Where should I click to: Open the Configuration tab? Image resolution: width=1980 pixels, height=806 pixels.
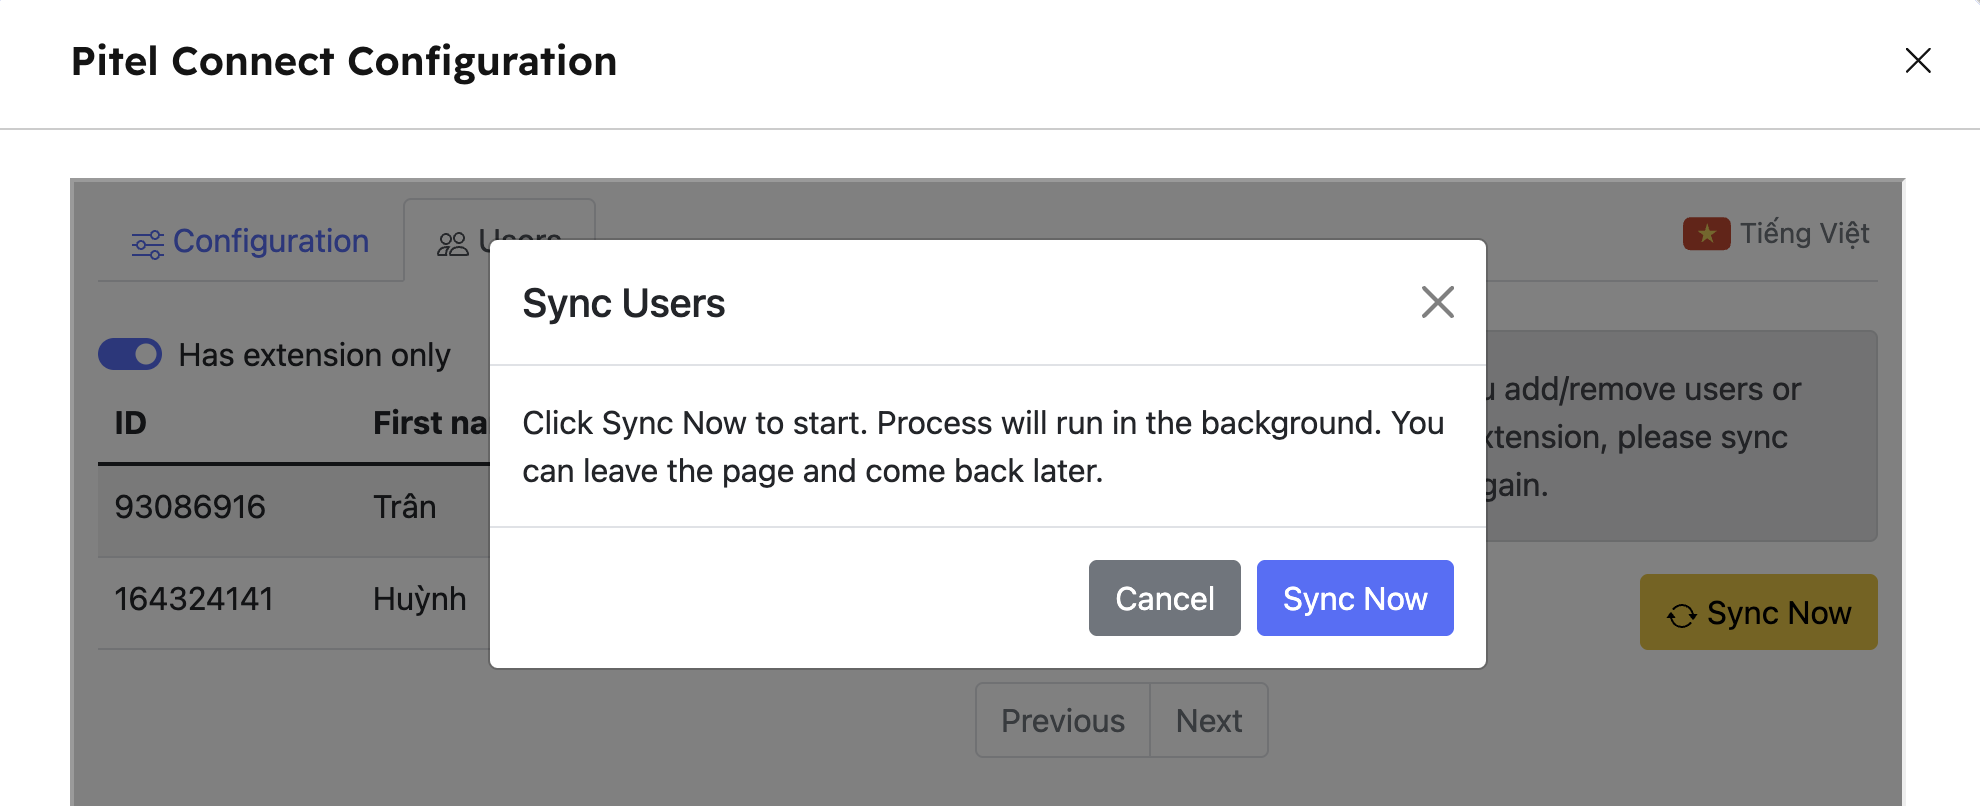tap(250, 241)
